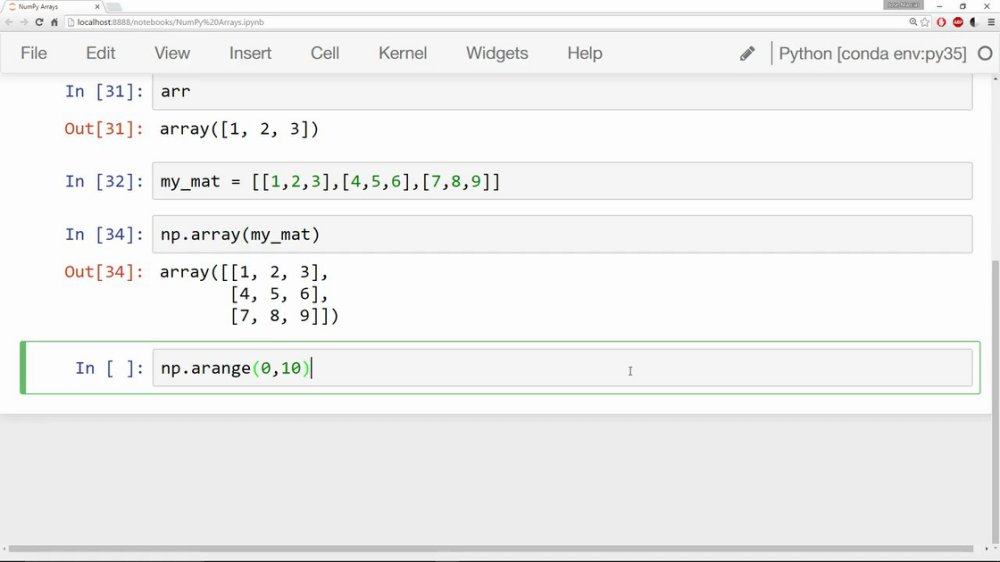Open the Insert menu
This screenshot has height=562, width=1000.
250,53
